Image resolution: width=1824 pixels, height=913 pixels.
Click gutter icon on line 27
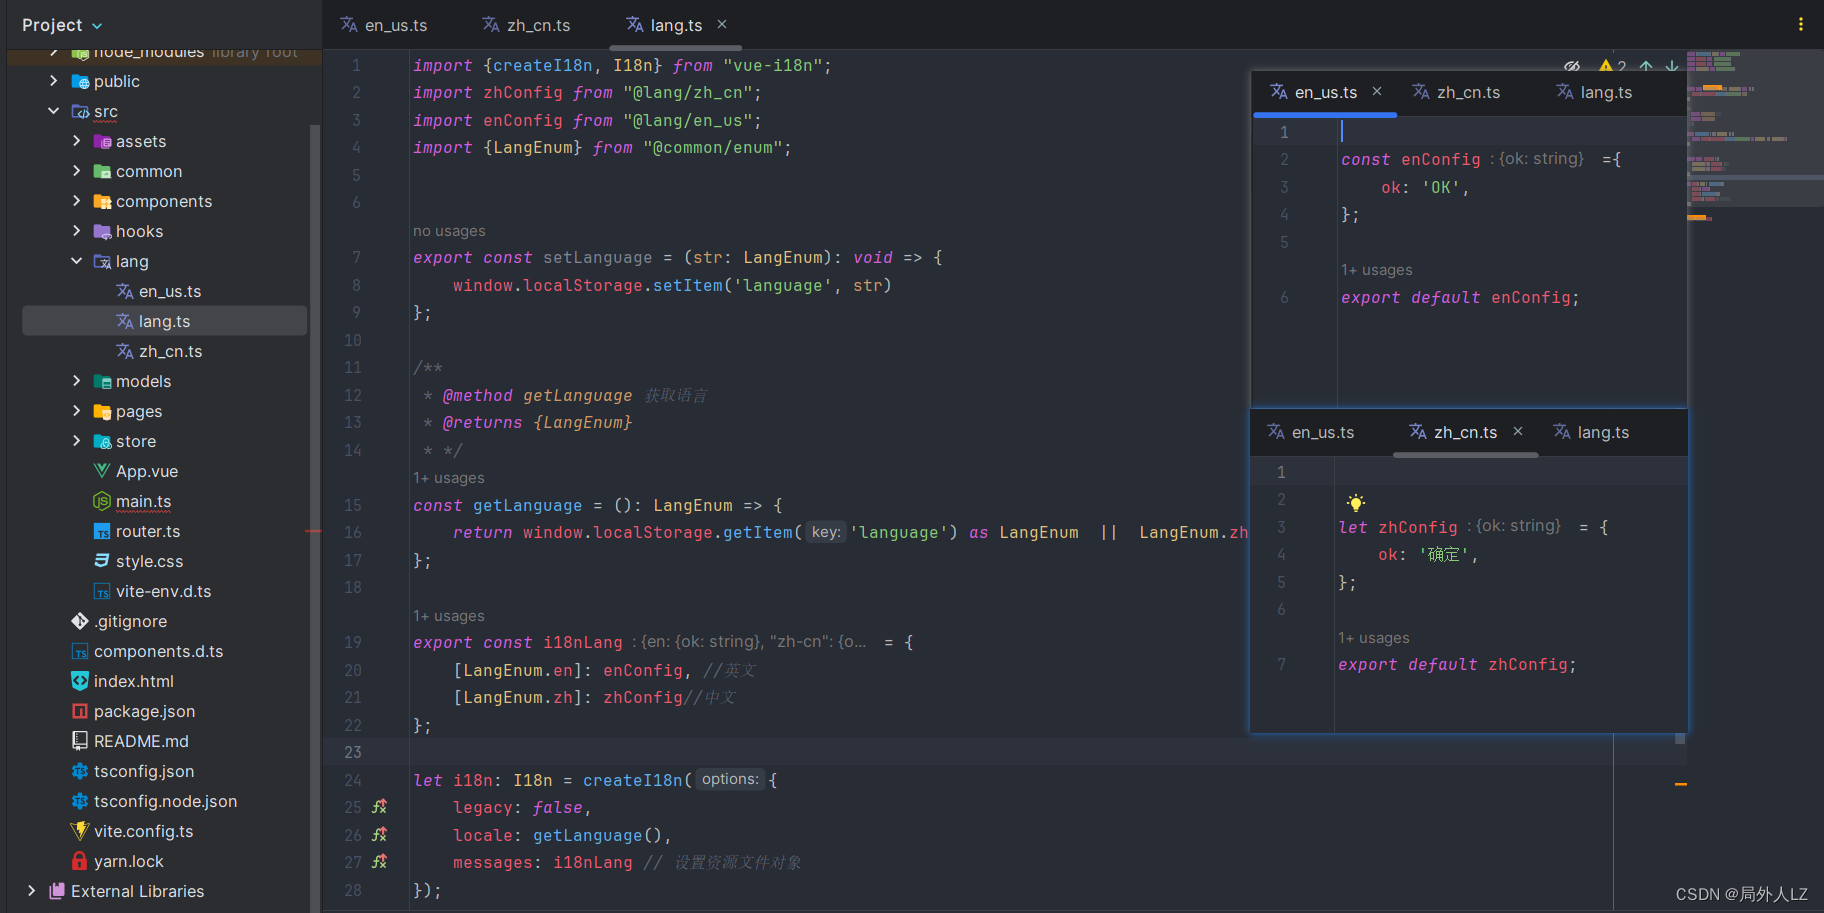(x=379, y=861)
